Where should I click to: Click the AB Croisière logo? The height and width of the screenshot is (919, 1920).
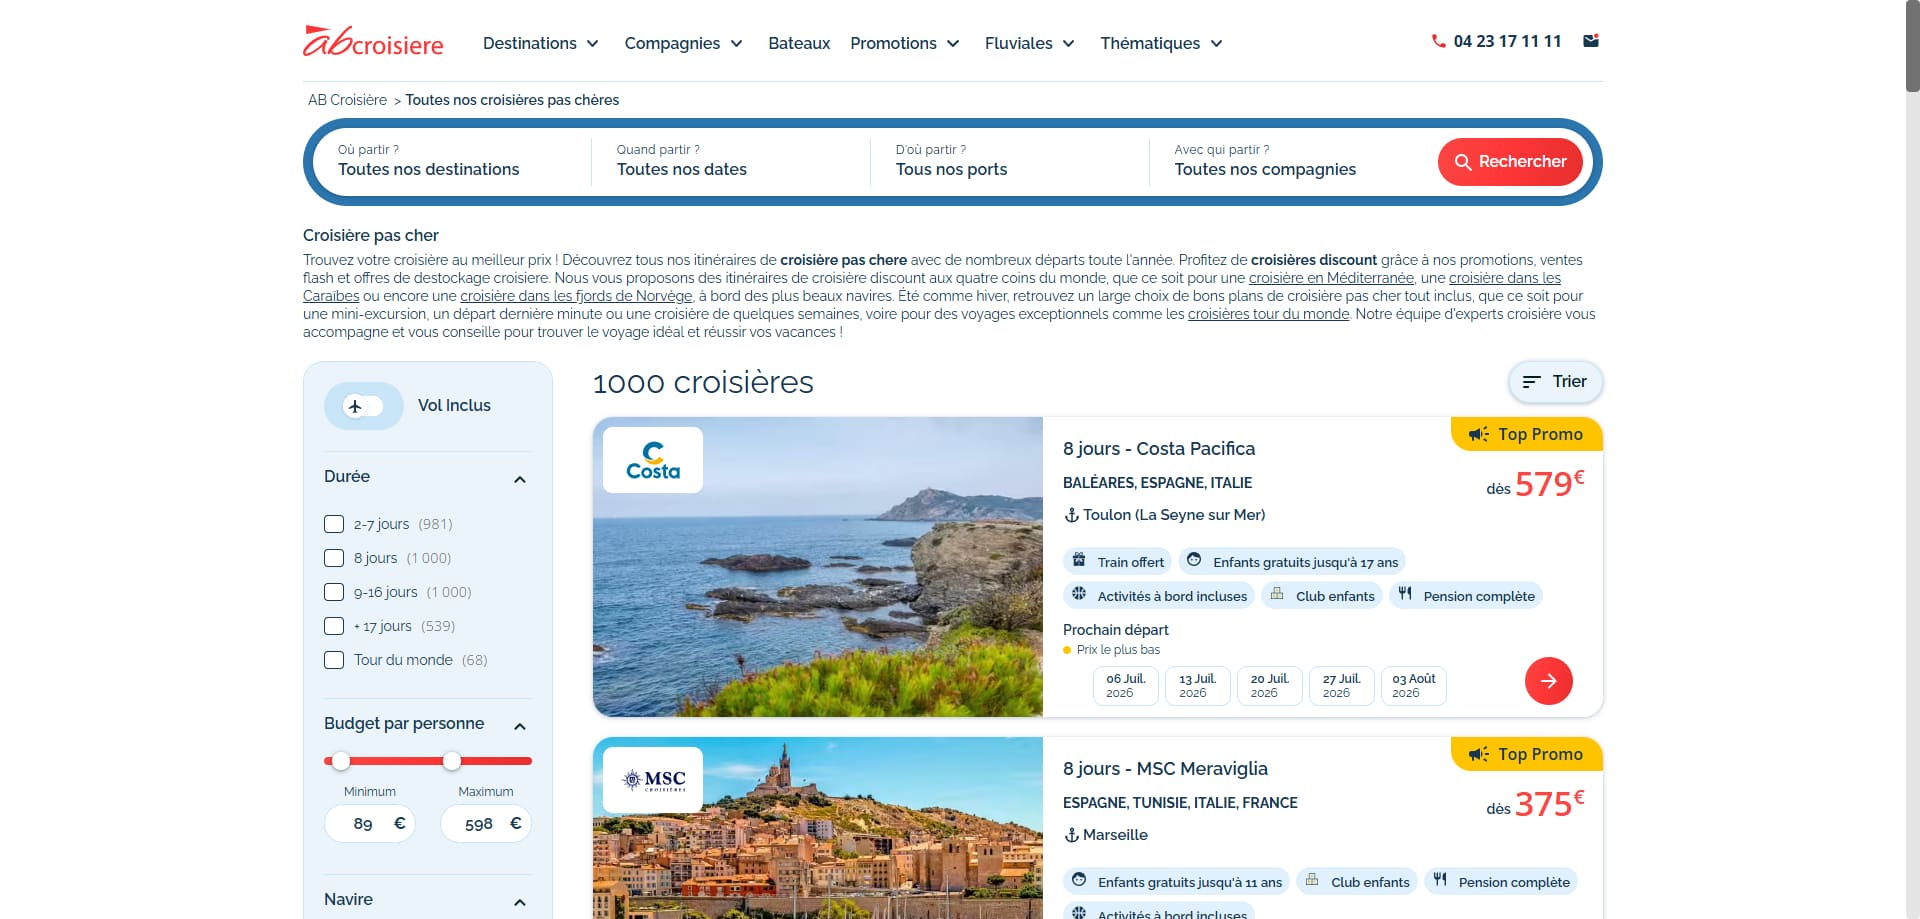tap(373, 41)
